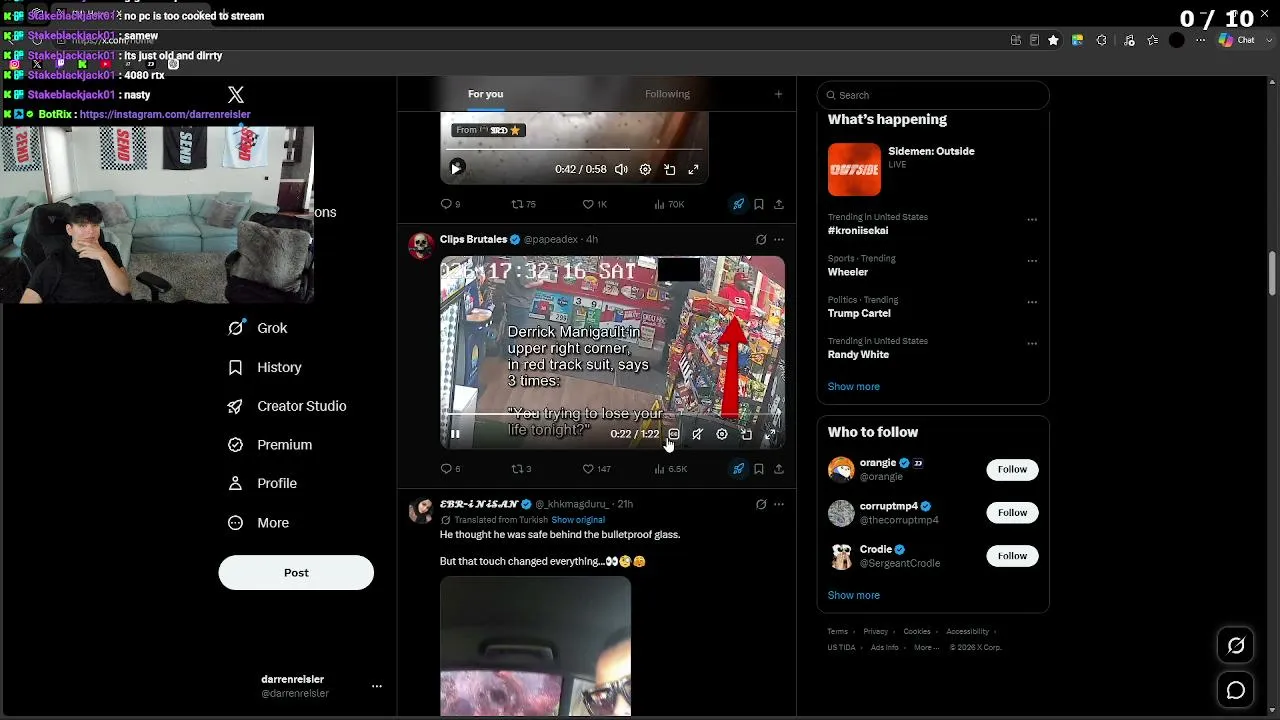1280x720 pixels.
Task: Show more under Who to follow
Action: (853, 595)
